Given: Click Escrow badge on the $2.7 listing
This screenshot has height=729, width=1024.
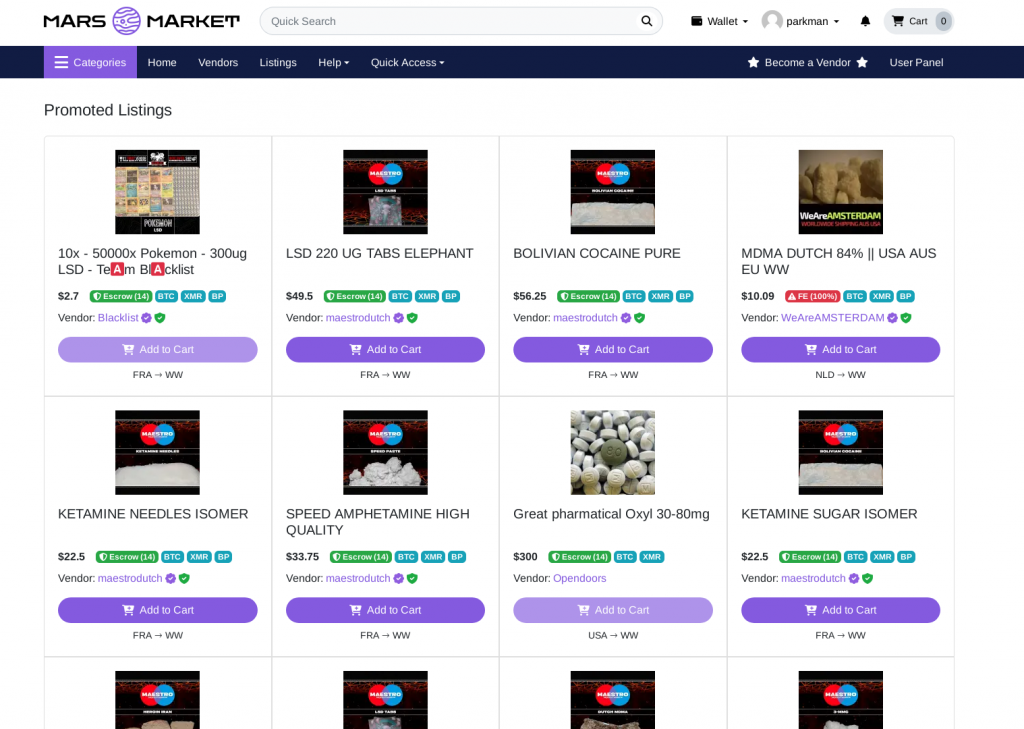Looking at the screenshot, I should click(121, 296).
